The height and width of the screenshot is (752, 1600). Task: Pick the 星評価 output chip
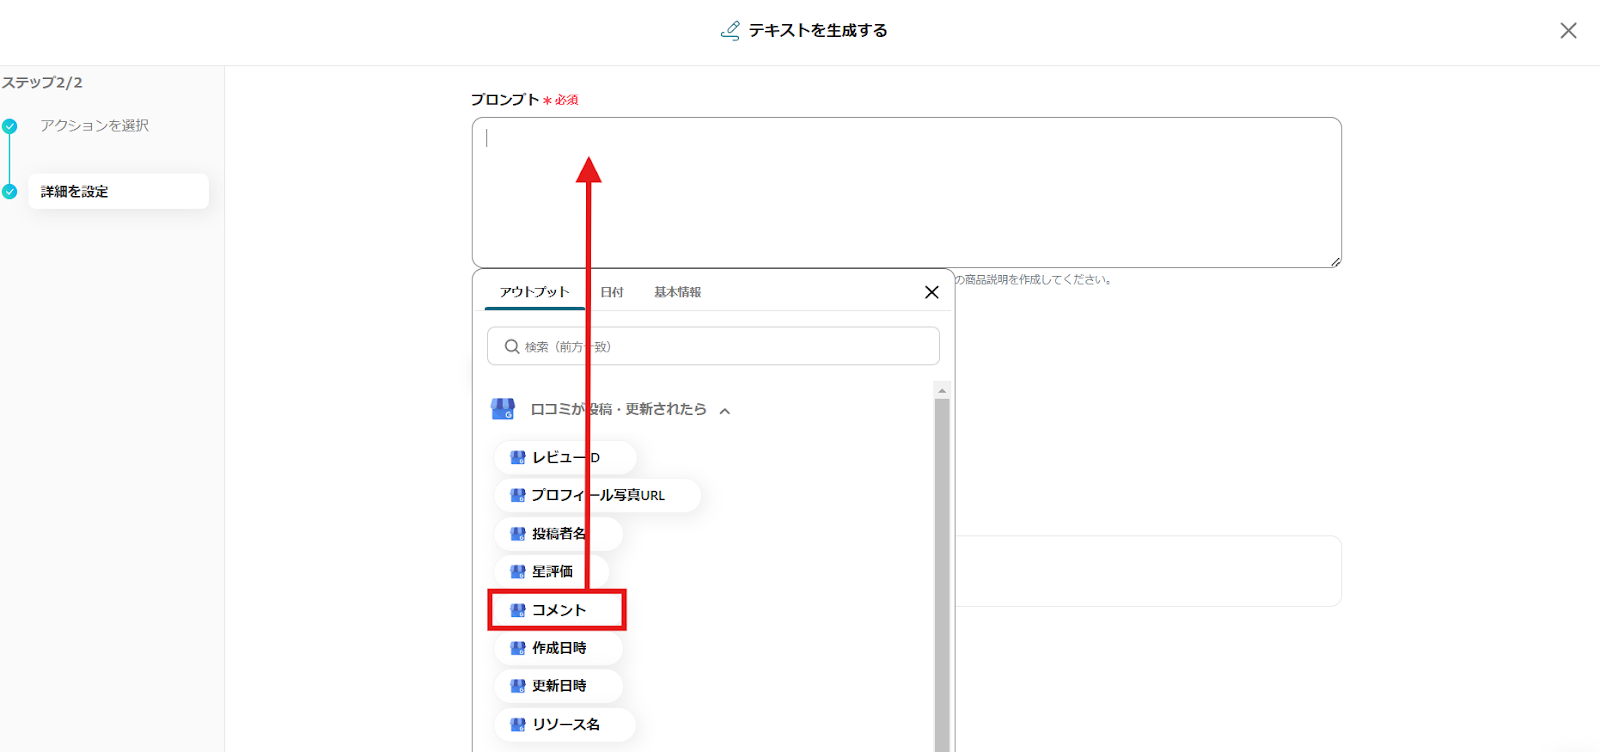coord(551,572)
